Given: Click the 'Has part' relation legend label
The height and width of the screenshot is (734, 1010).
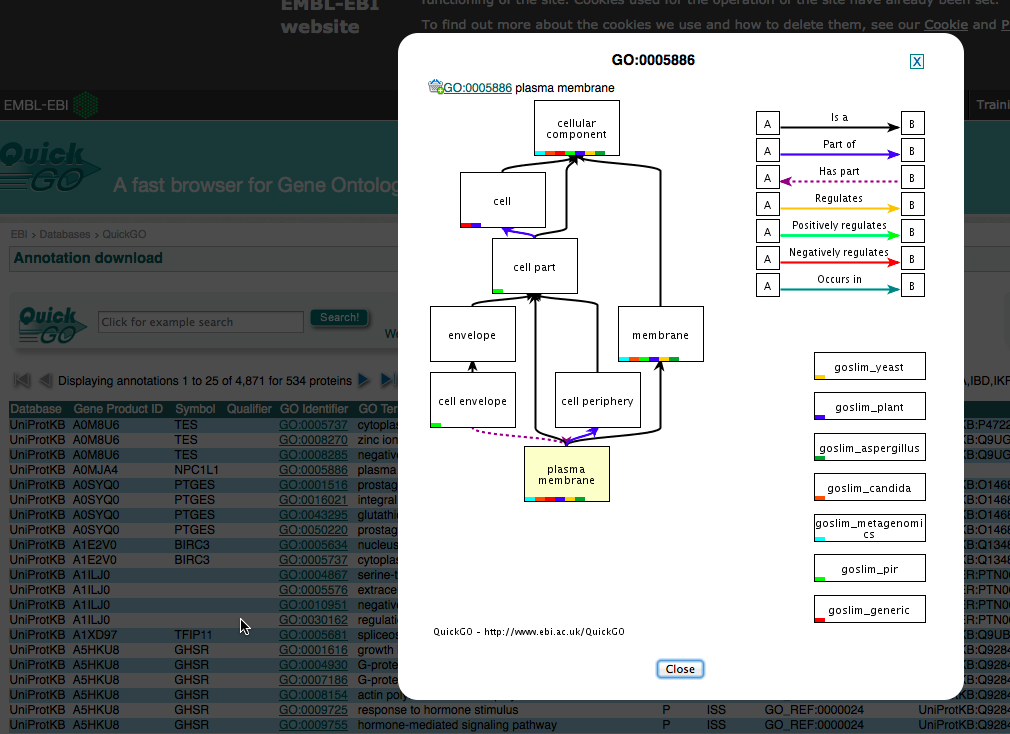Looking at the screenshot, I should tap(839, 171).
